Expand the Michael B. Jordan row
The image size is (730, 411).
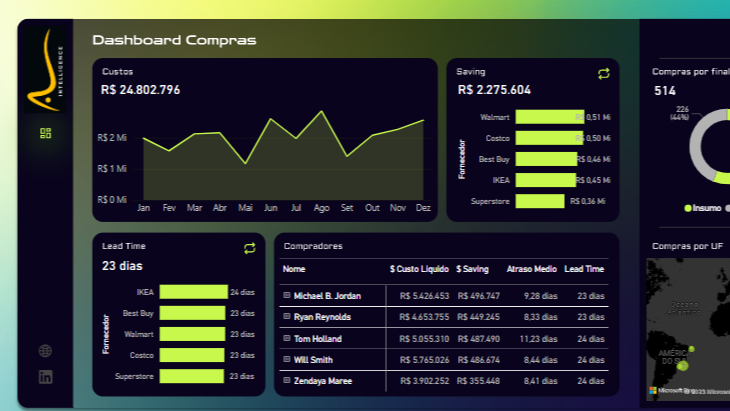point(287,296)
